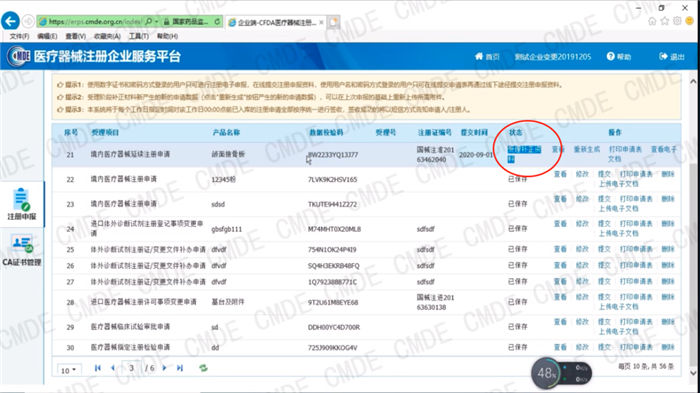
Task: Click the browser address bar URL
Action: (x=95, y=21)
